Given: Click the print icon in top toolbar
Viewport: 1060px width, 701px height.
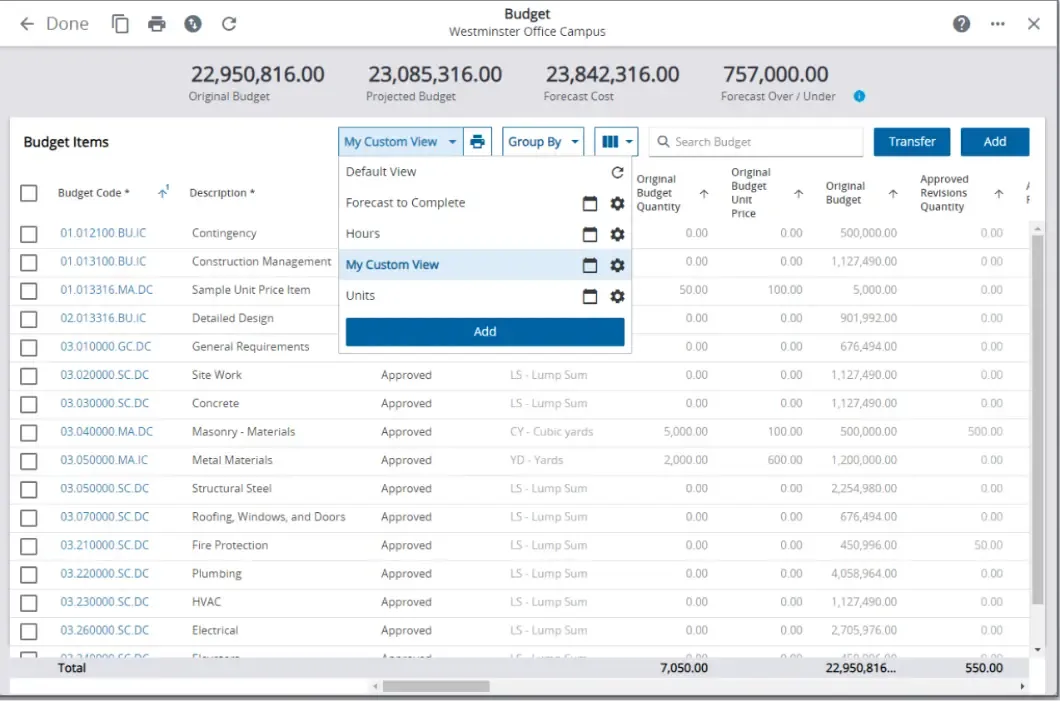Looking at the screenshot, I should click(x=157, y=24).
